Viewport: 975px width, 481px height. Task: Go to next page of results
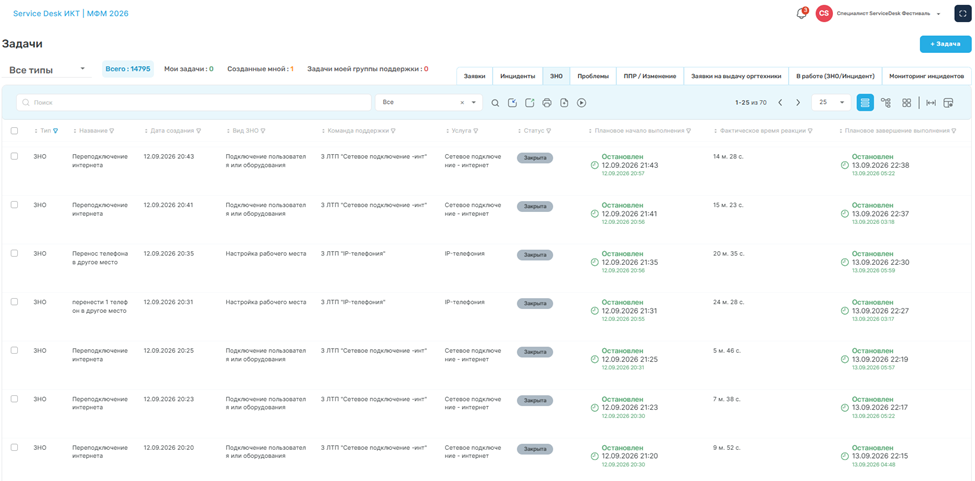click(798, 103)
